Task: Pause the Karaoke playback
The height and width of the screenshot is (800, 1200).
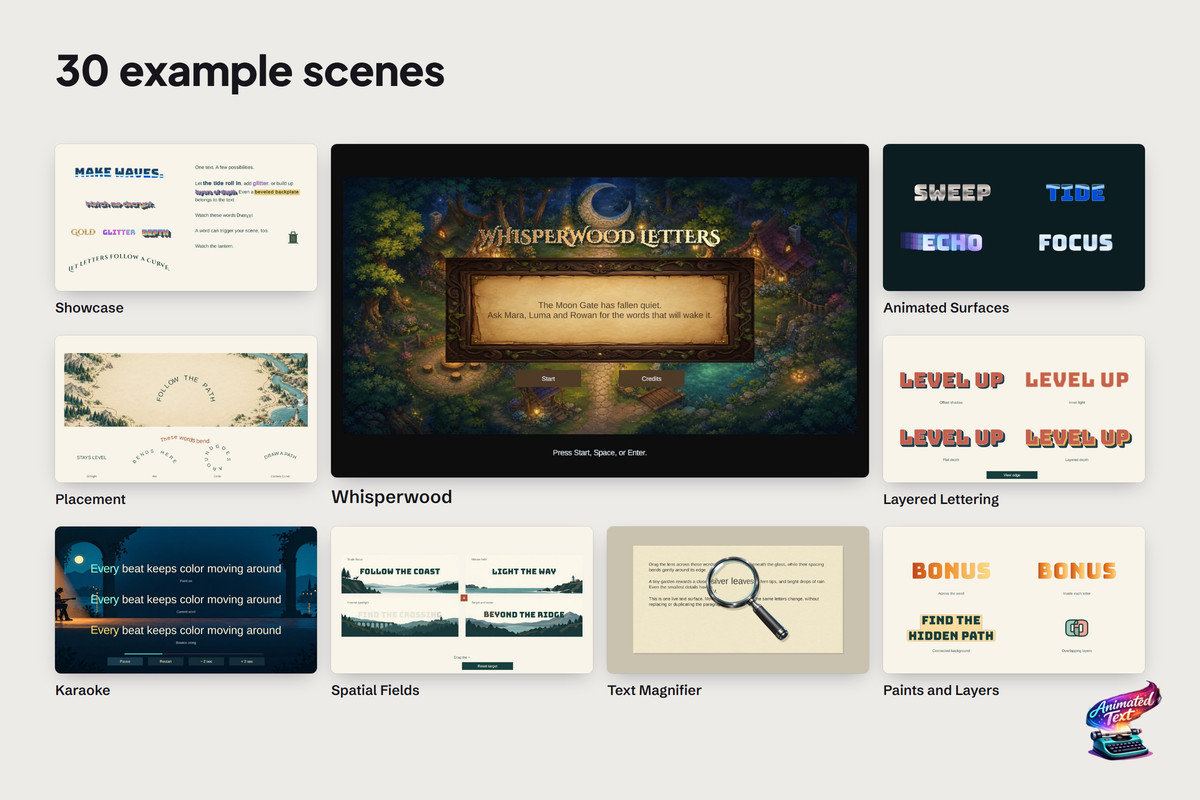Action: [125, 661]
